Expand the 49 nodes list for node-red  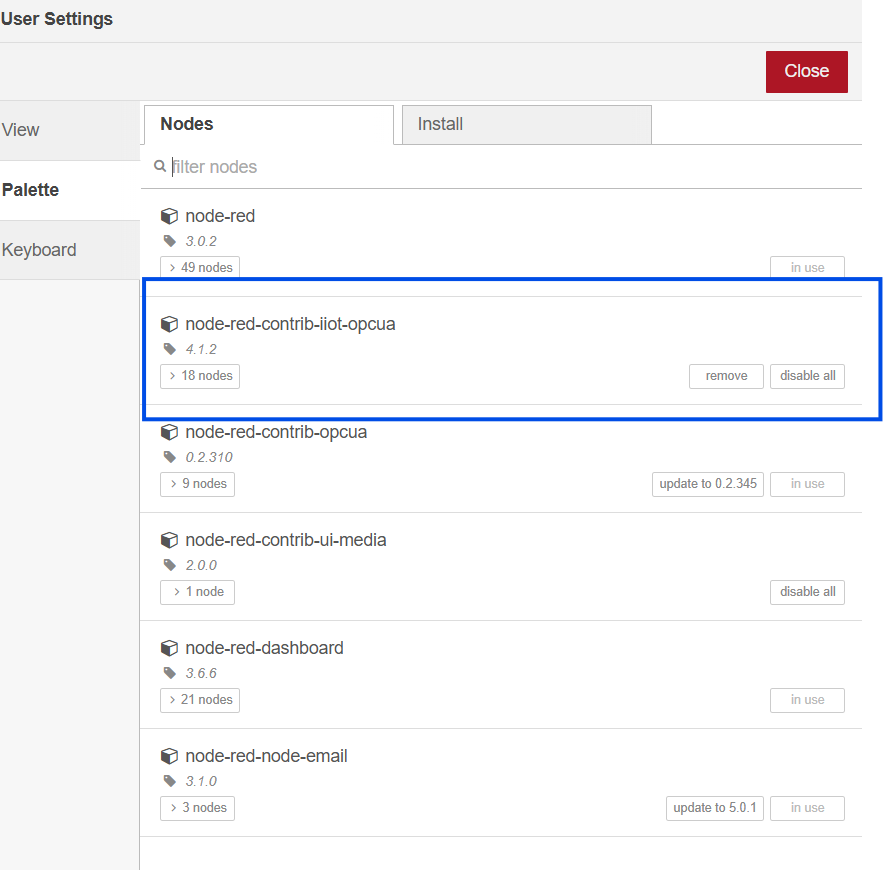pyautogui.click(x=200, y=267)
